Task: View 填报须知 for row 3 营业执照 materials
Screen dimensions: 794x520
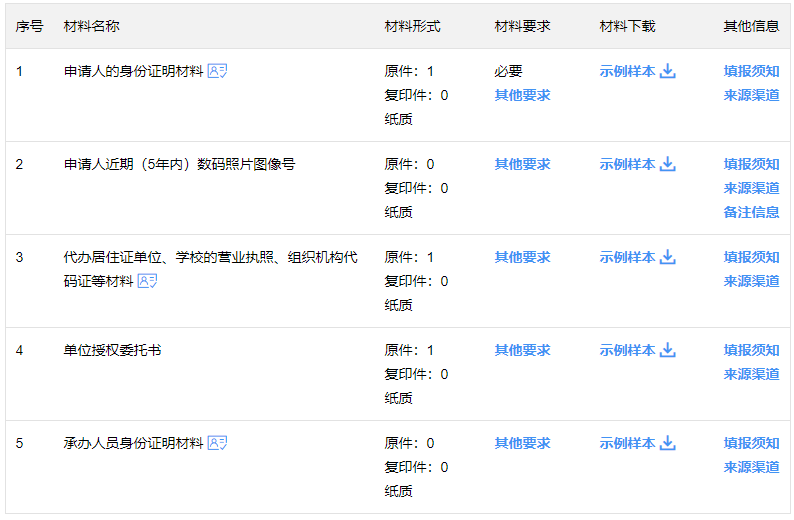Action: (x=751, y=257)
